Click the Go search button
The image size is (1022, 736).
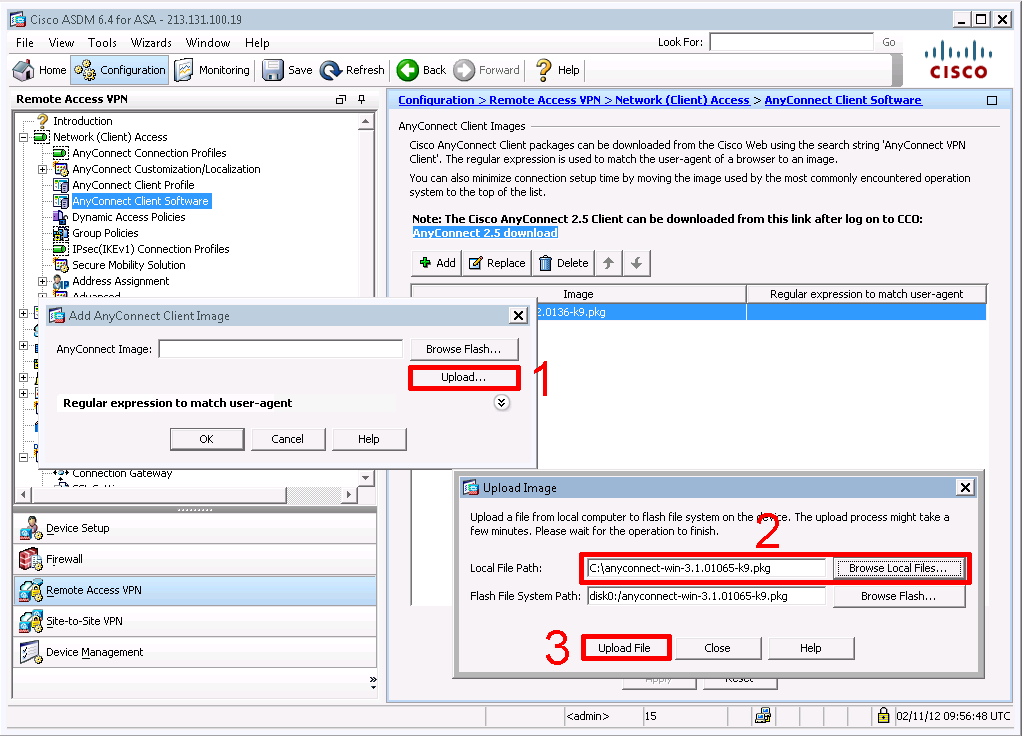coord(889,42)
